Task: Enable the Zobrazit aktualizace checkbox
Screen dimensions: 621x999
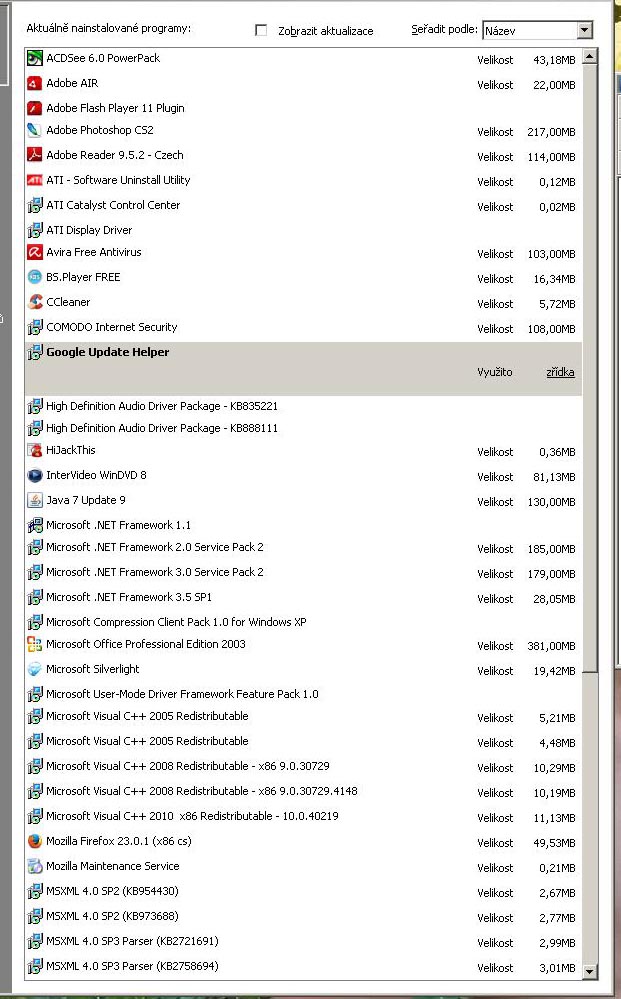Action: coord(261,30)
